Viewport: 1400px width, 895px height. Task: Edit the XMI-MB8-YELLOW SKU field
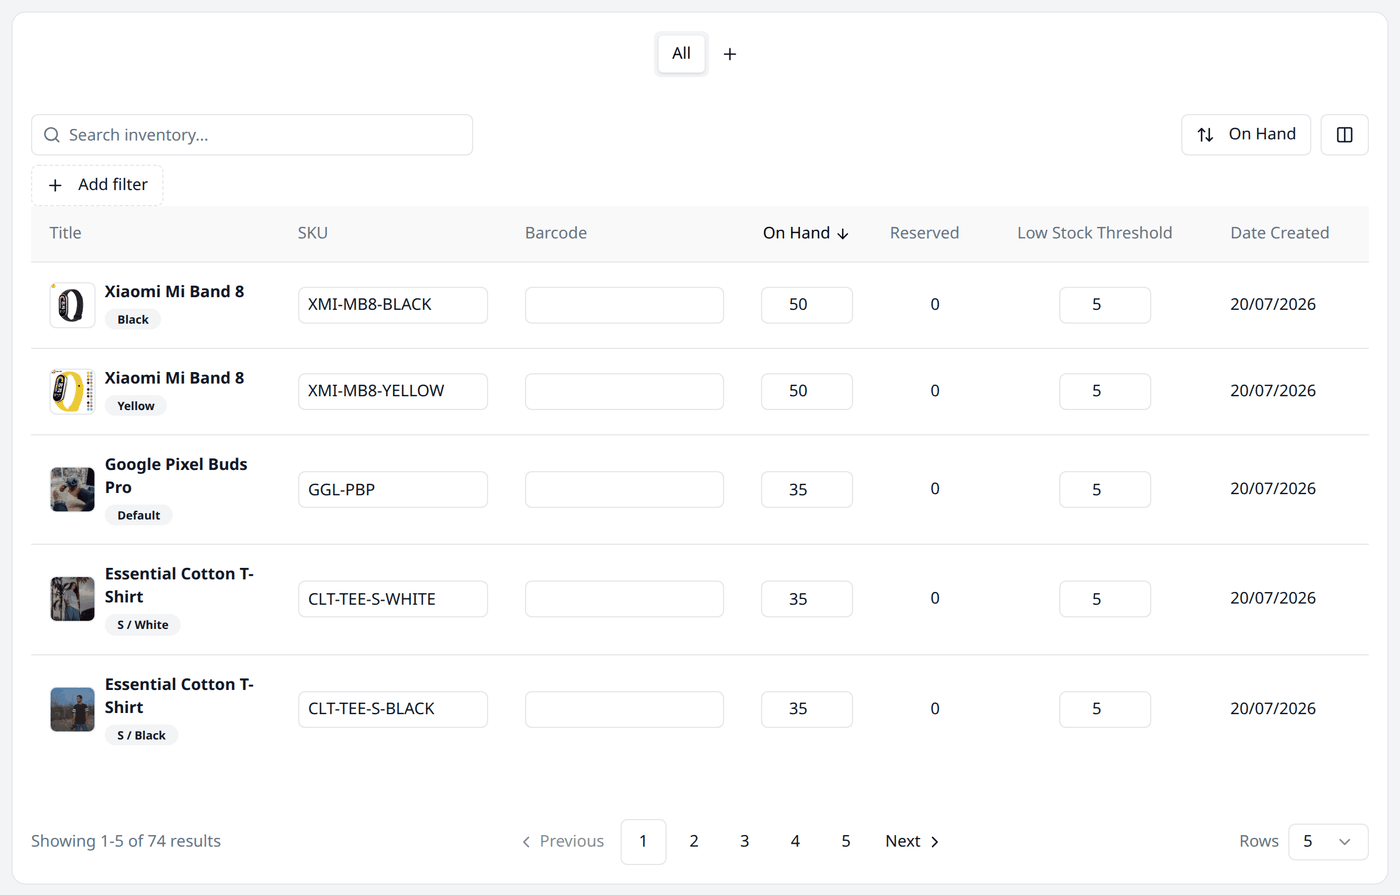click(x=393, y=391)
